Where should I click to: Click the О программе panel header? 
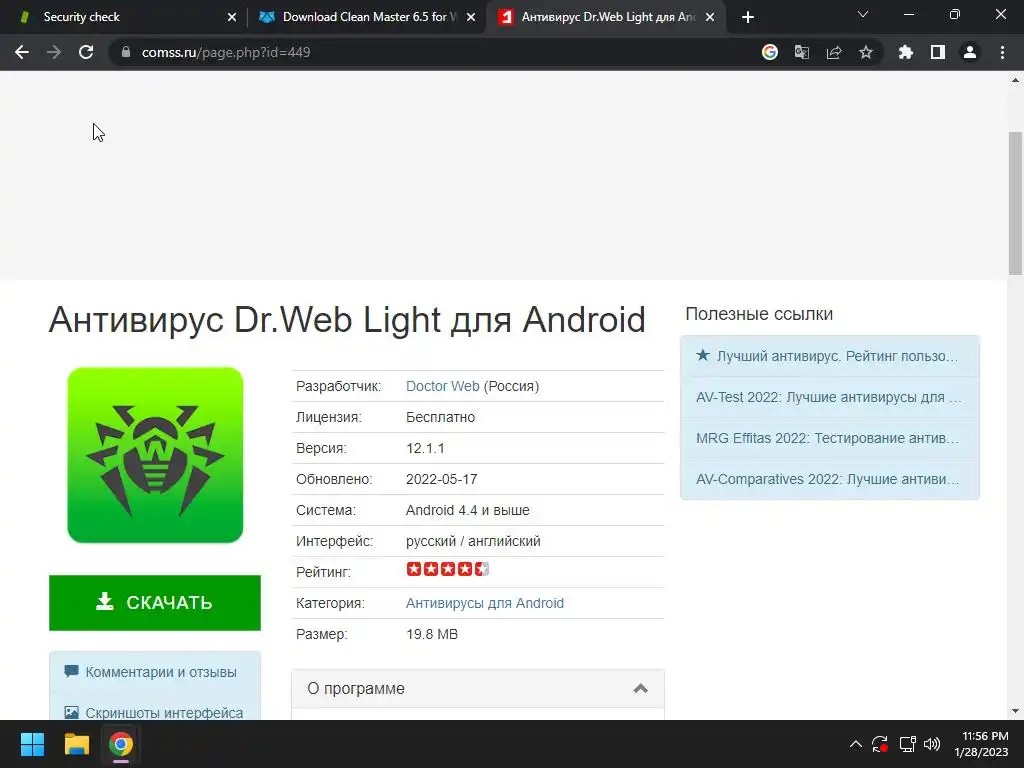(x=478, y=688)
